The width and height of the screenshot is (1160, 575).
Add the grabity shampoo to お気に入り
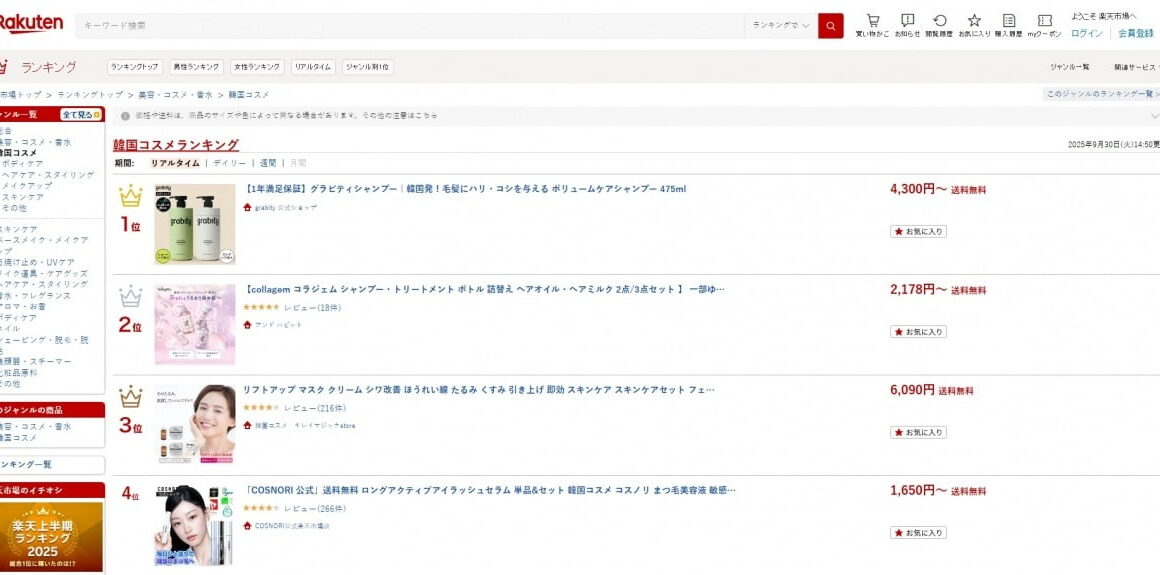pos(918,231)
